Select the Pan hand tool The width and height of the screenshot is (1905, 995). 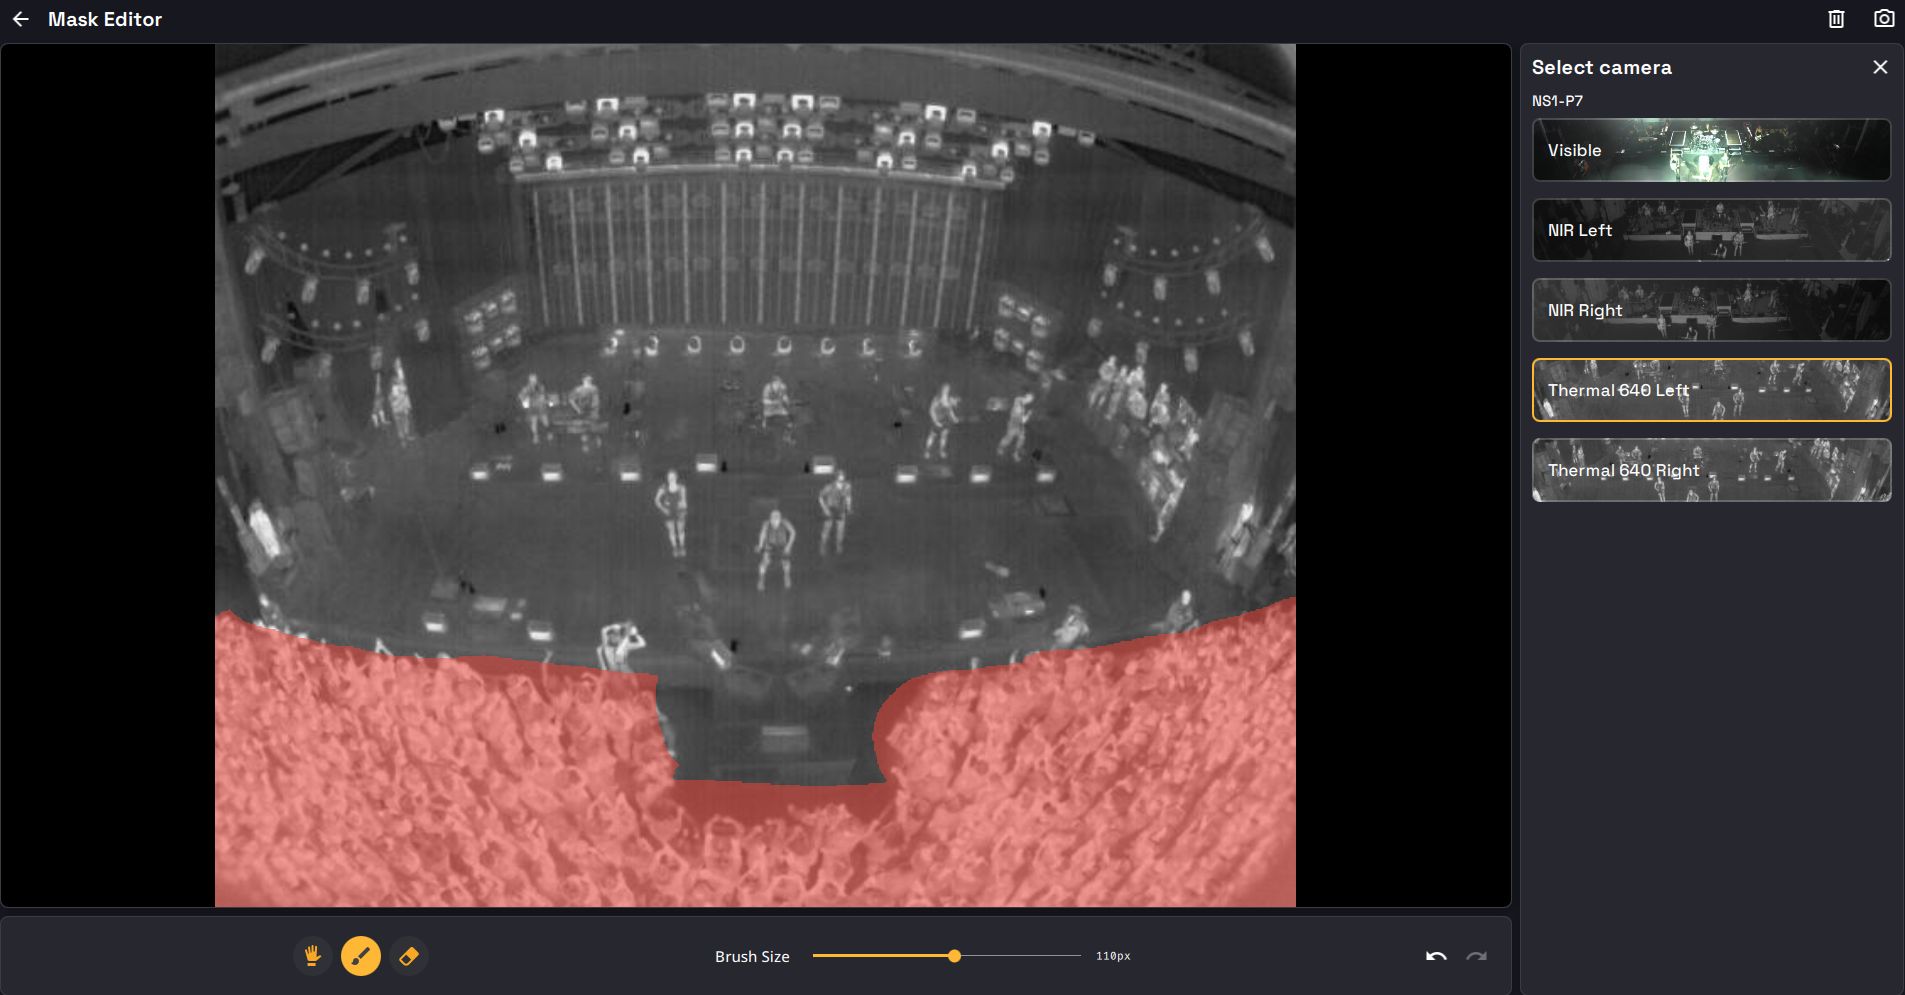click(x=313, y=956)
